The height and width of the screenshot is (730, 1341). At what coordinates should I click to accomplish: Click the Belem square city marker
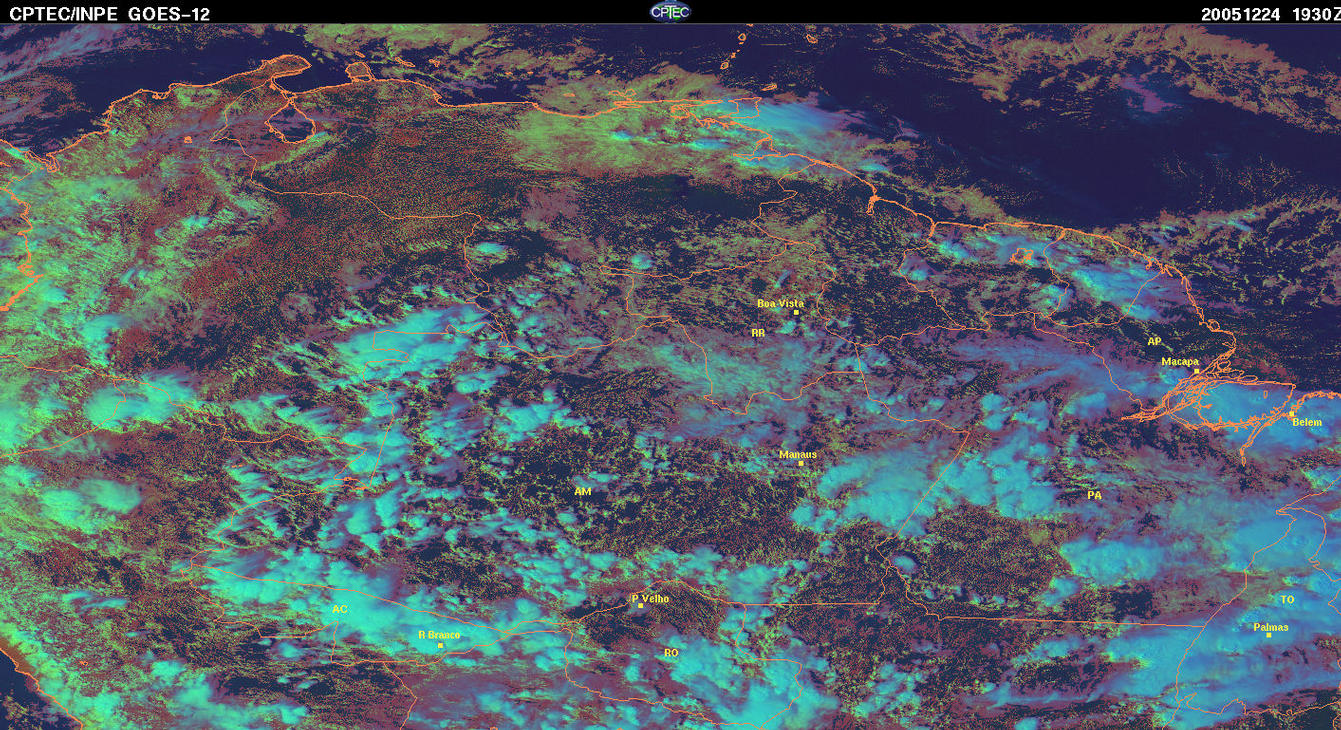(1291, 413)
